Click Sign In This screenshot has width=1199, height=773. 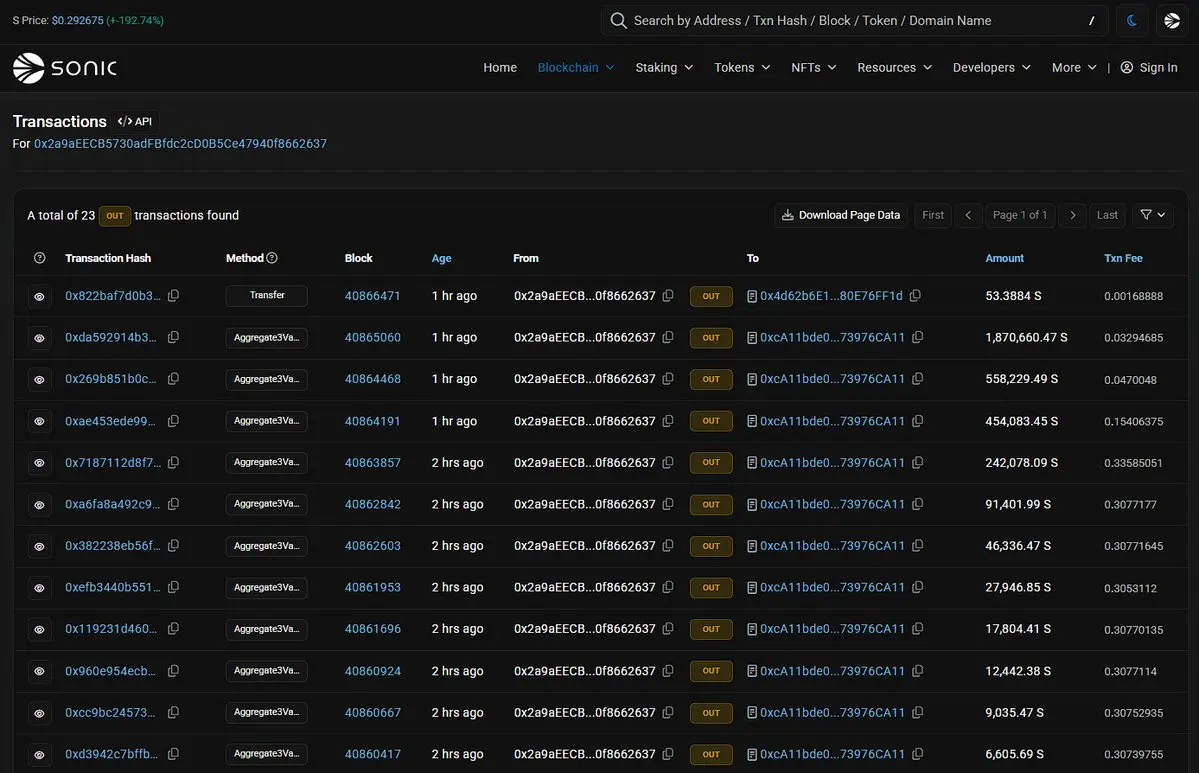click(x=1149, y=67)
